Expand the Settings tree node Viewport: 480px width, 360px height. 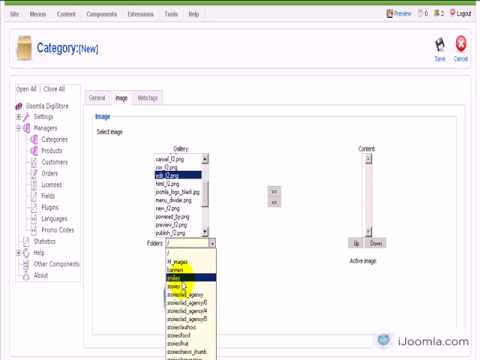pyautogui.click(x=19, y=117)
